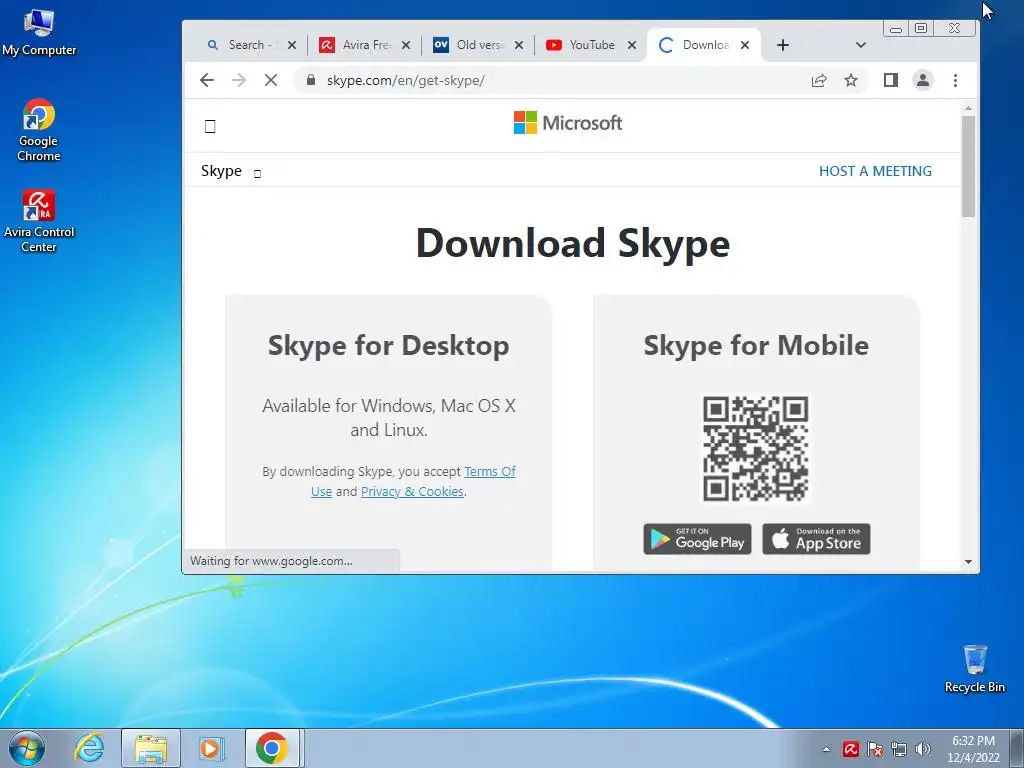Click the Download on the App Store badge
This screenshot has width=1024, height=768.
[816, 539]
